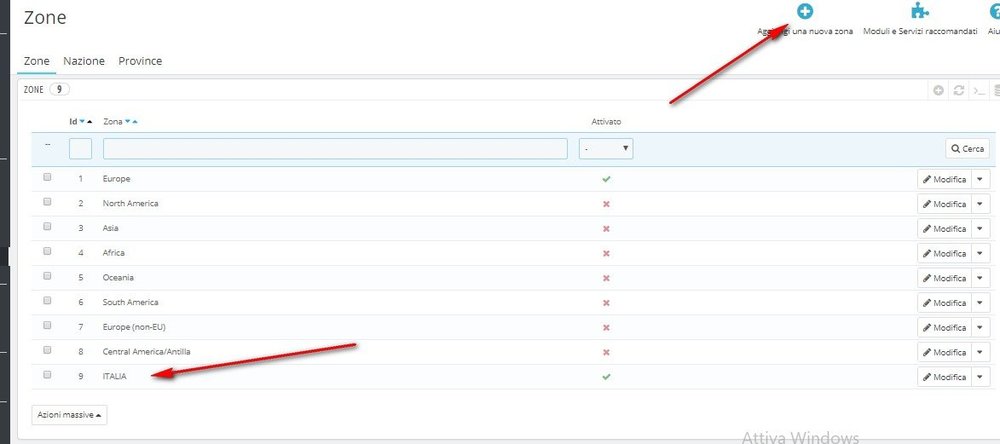This screenshot has width=1000, height=444.
Task: Select the checkbox for Europe row
Action: click(x=47, y=177)
